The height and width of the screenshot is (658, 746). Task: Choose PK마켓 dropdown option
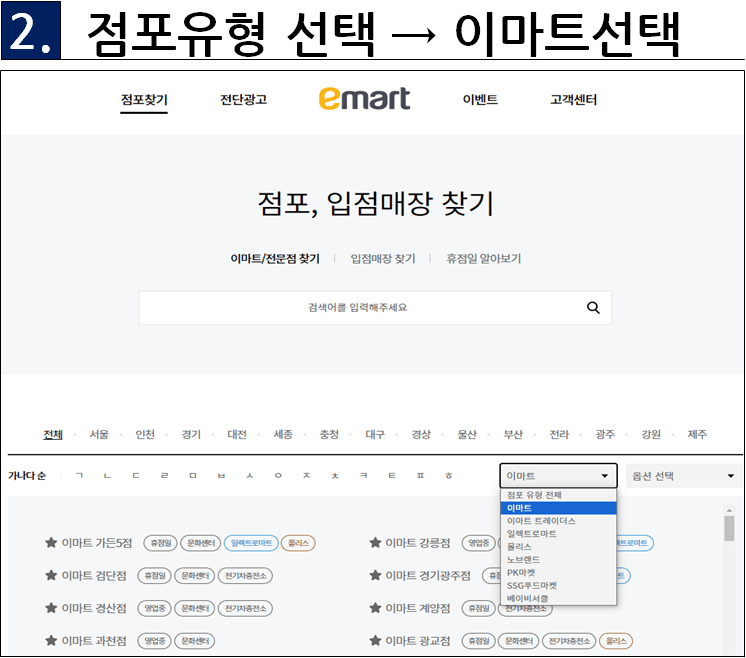coord(558,572)
